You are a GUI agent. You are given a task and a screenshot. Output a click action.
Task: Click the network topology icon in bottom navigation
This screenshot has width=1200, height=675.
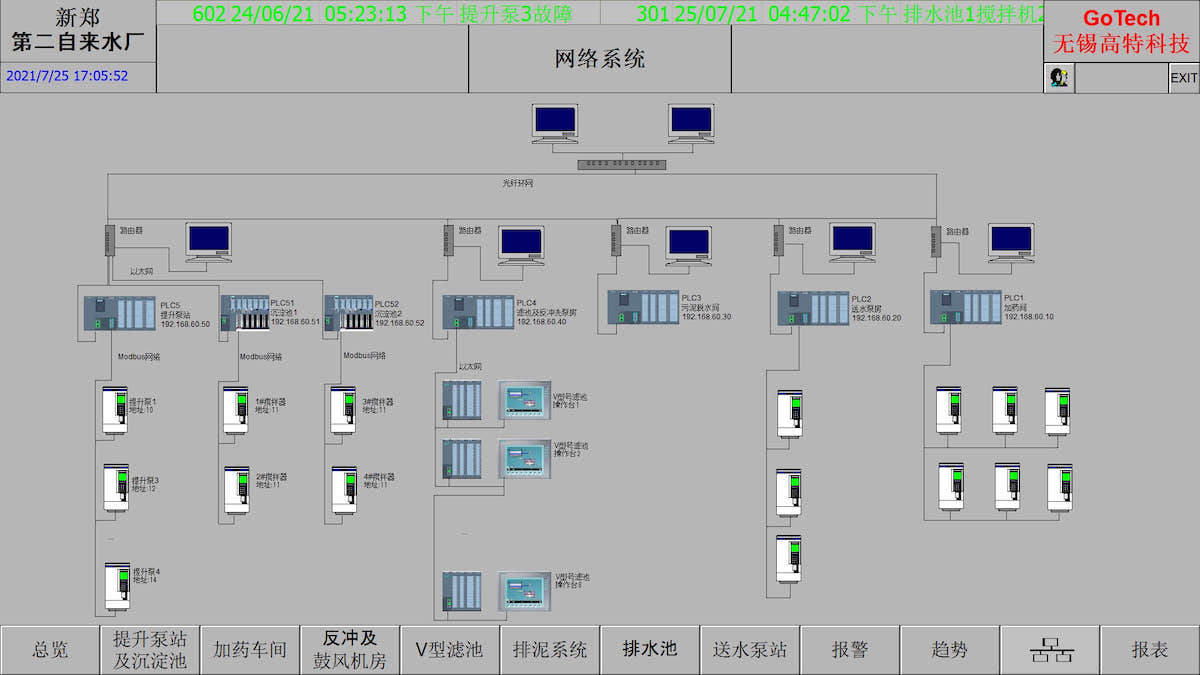click(1050, 650)
